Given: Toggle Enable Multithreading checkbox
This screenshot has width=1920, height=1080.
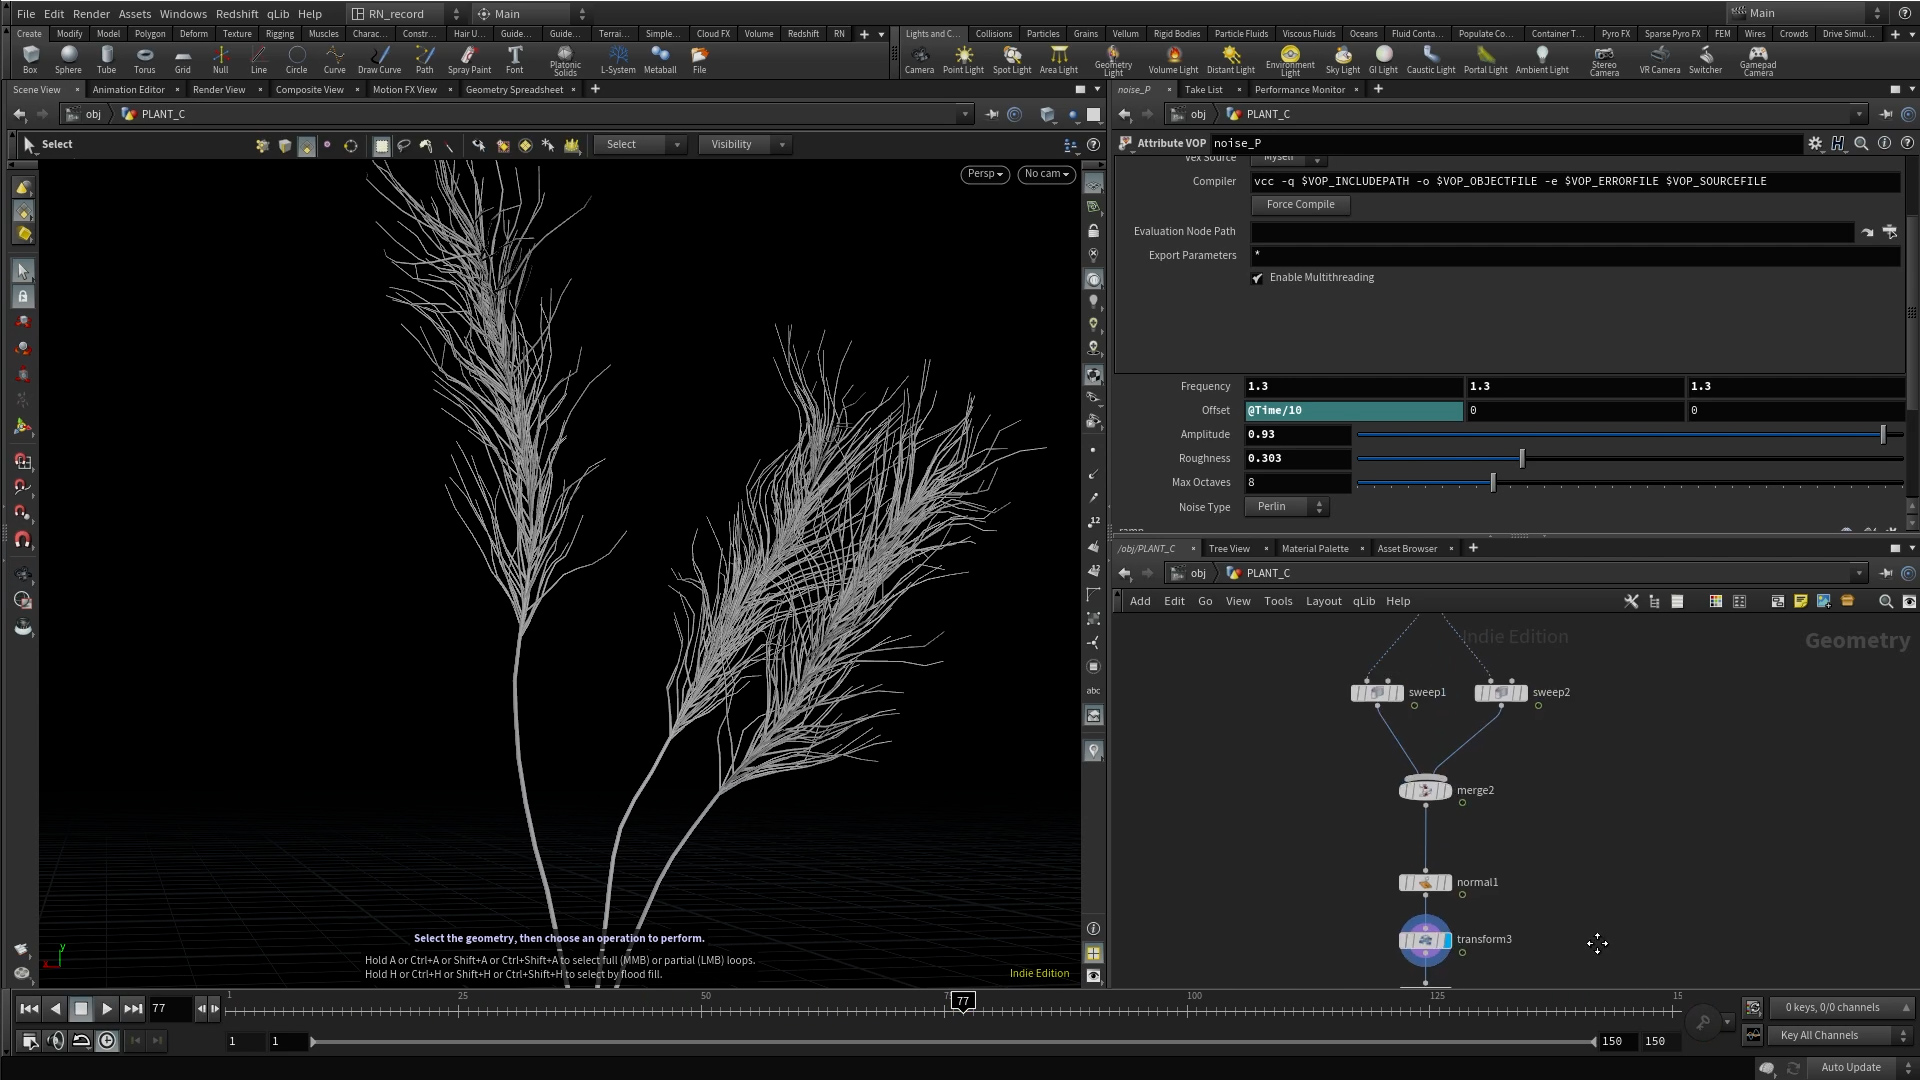Looking at the screenshot, I should 1258,278.
